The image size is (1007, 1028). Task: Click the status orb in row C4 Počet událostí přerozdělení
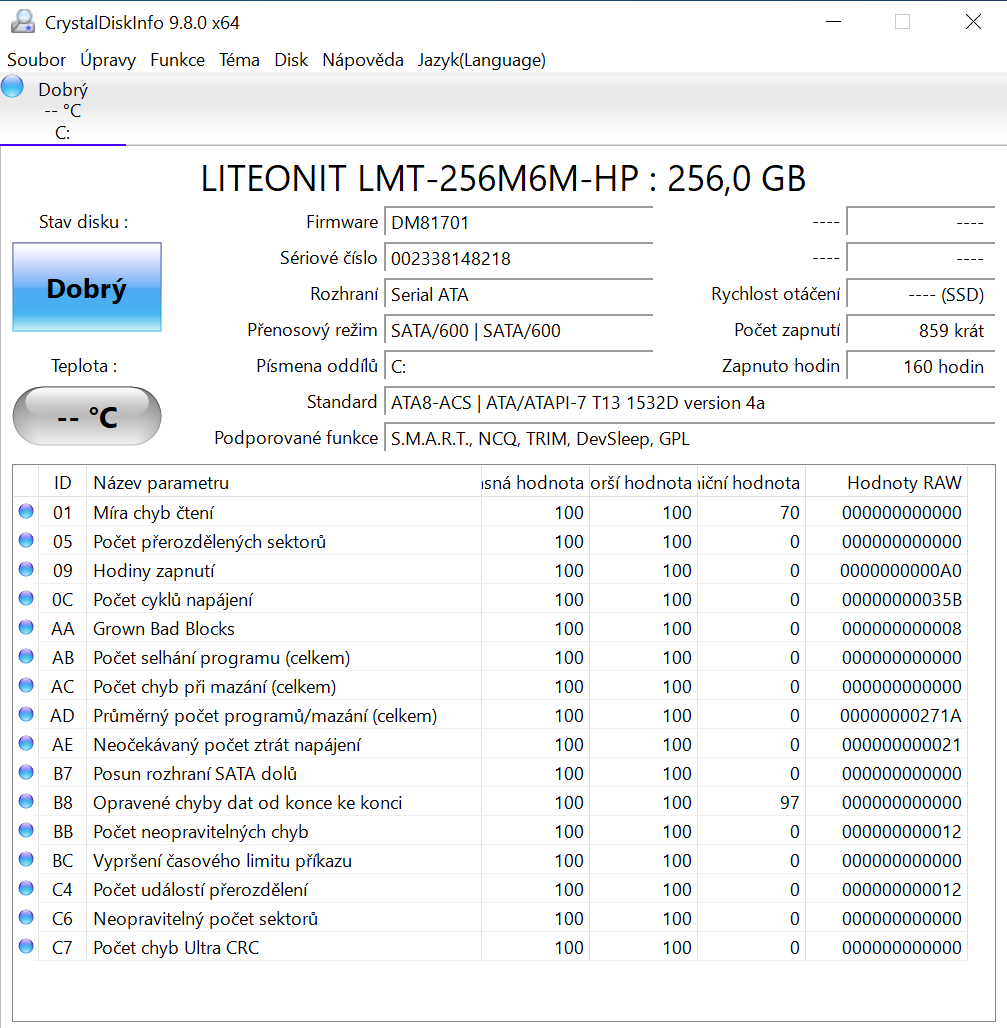point(26,888)
